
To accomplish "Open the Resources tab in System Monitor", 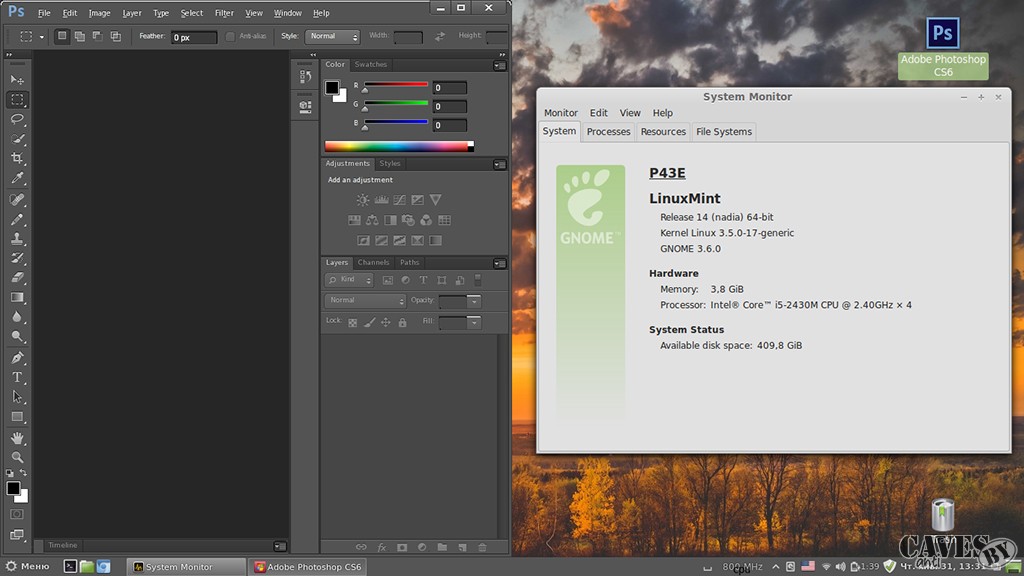I will click(663, 132).
